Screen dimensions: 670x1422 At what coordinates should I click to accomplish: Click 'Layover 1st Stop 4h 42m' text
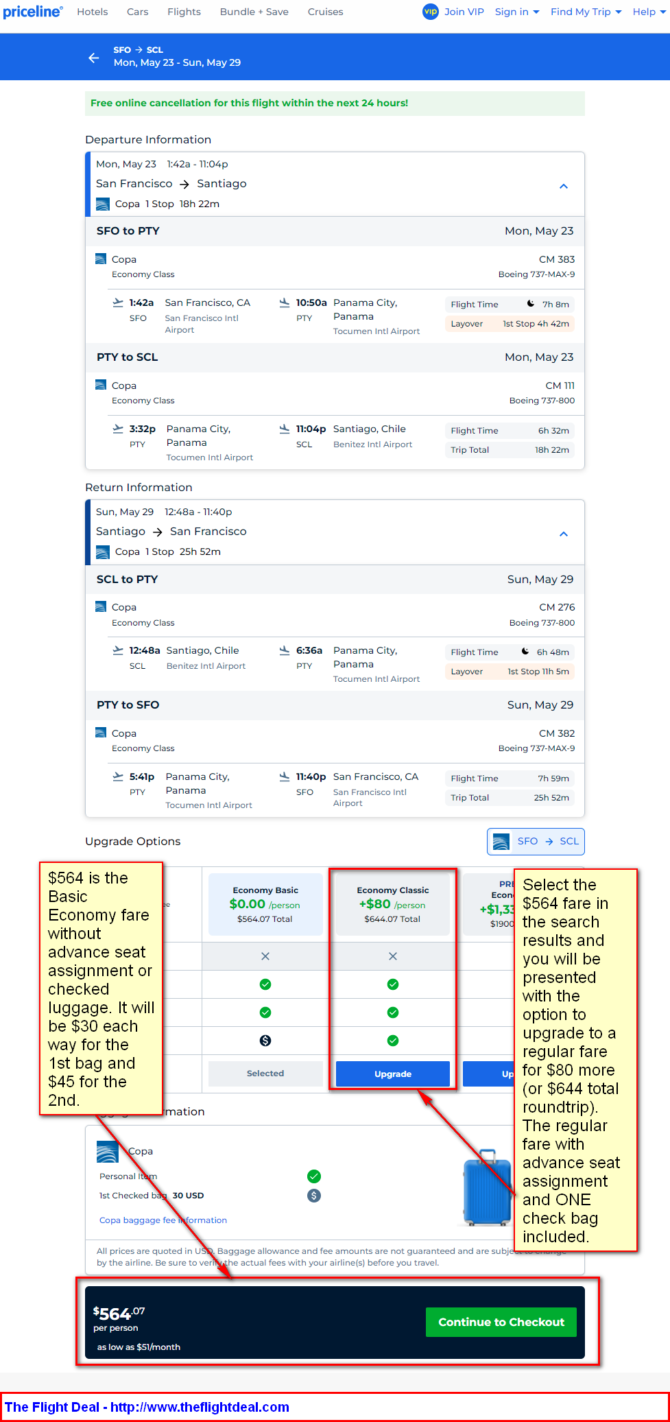pyautogui.click(x=510, y=324)
